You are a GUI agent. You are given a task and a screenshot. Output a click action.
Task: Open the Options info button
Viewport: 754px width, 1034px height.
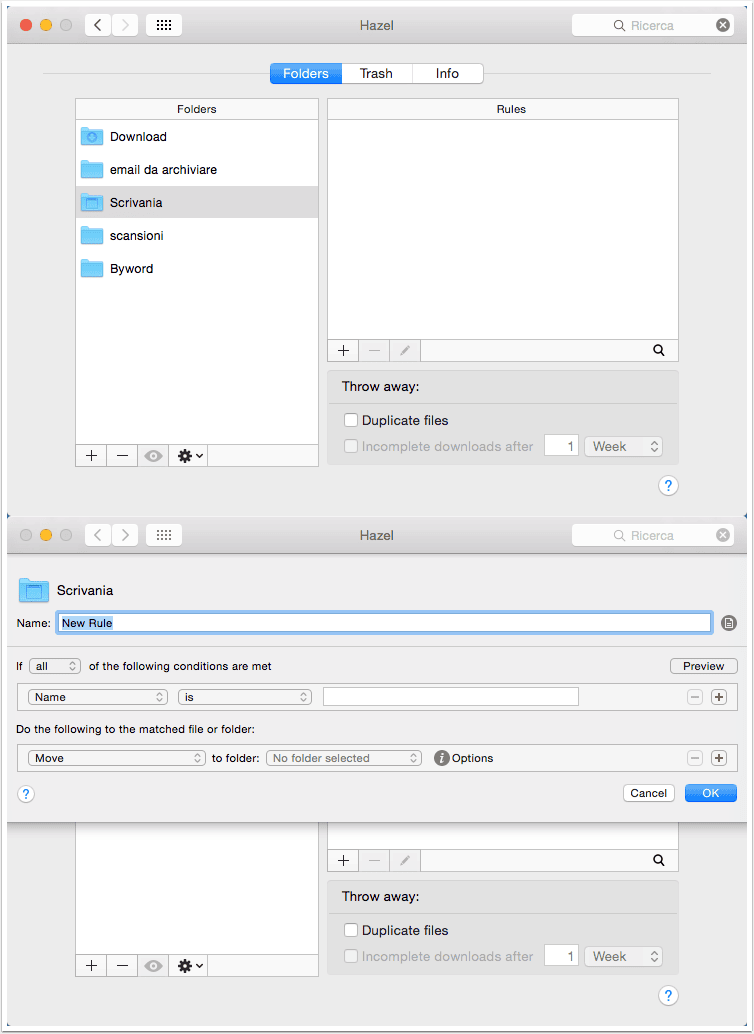click(x=441, y=758)
